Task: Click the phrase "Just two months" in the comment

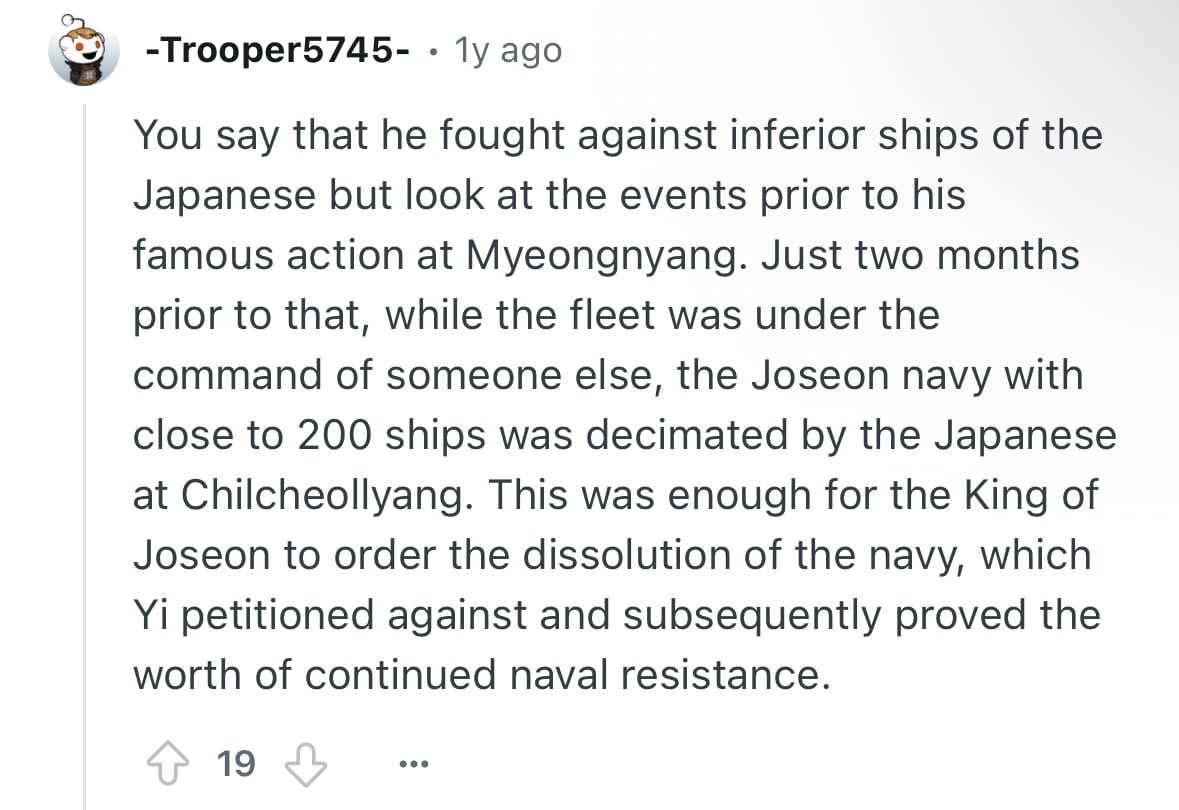Action: (920, 255)
